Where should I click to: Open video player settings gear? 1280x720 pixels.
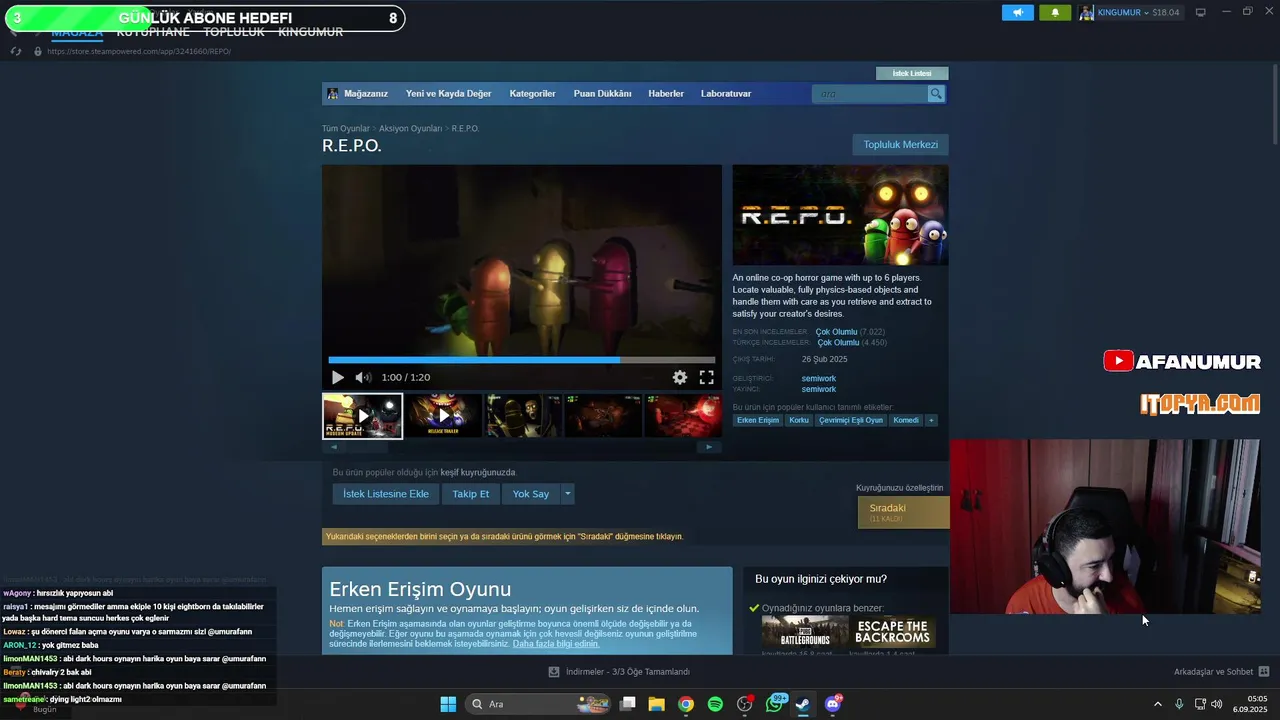pyautogui.click(x=680, y=377)
